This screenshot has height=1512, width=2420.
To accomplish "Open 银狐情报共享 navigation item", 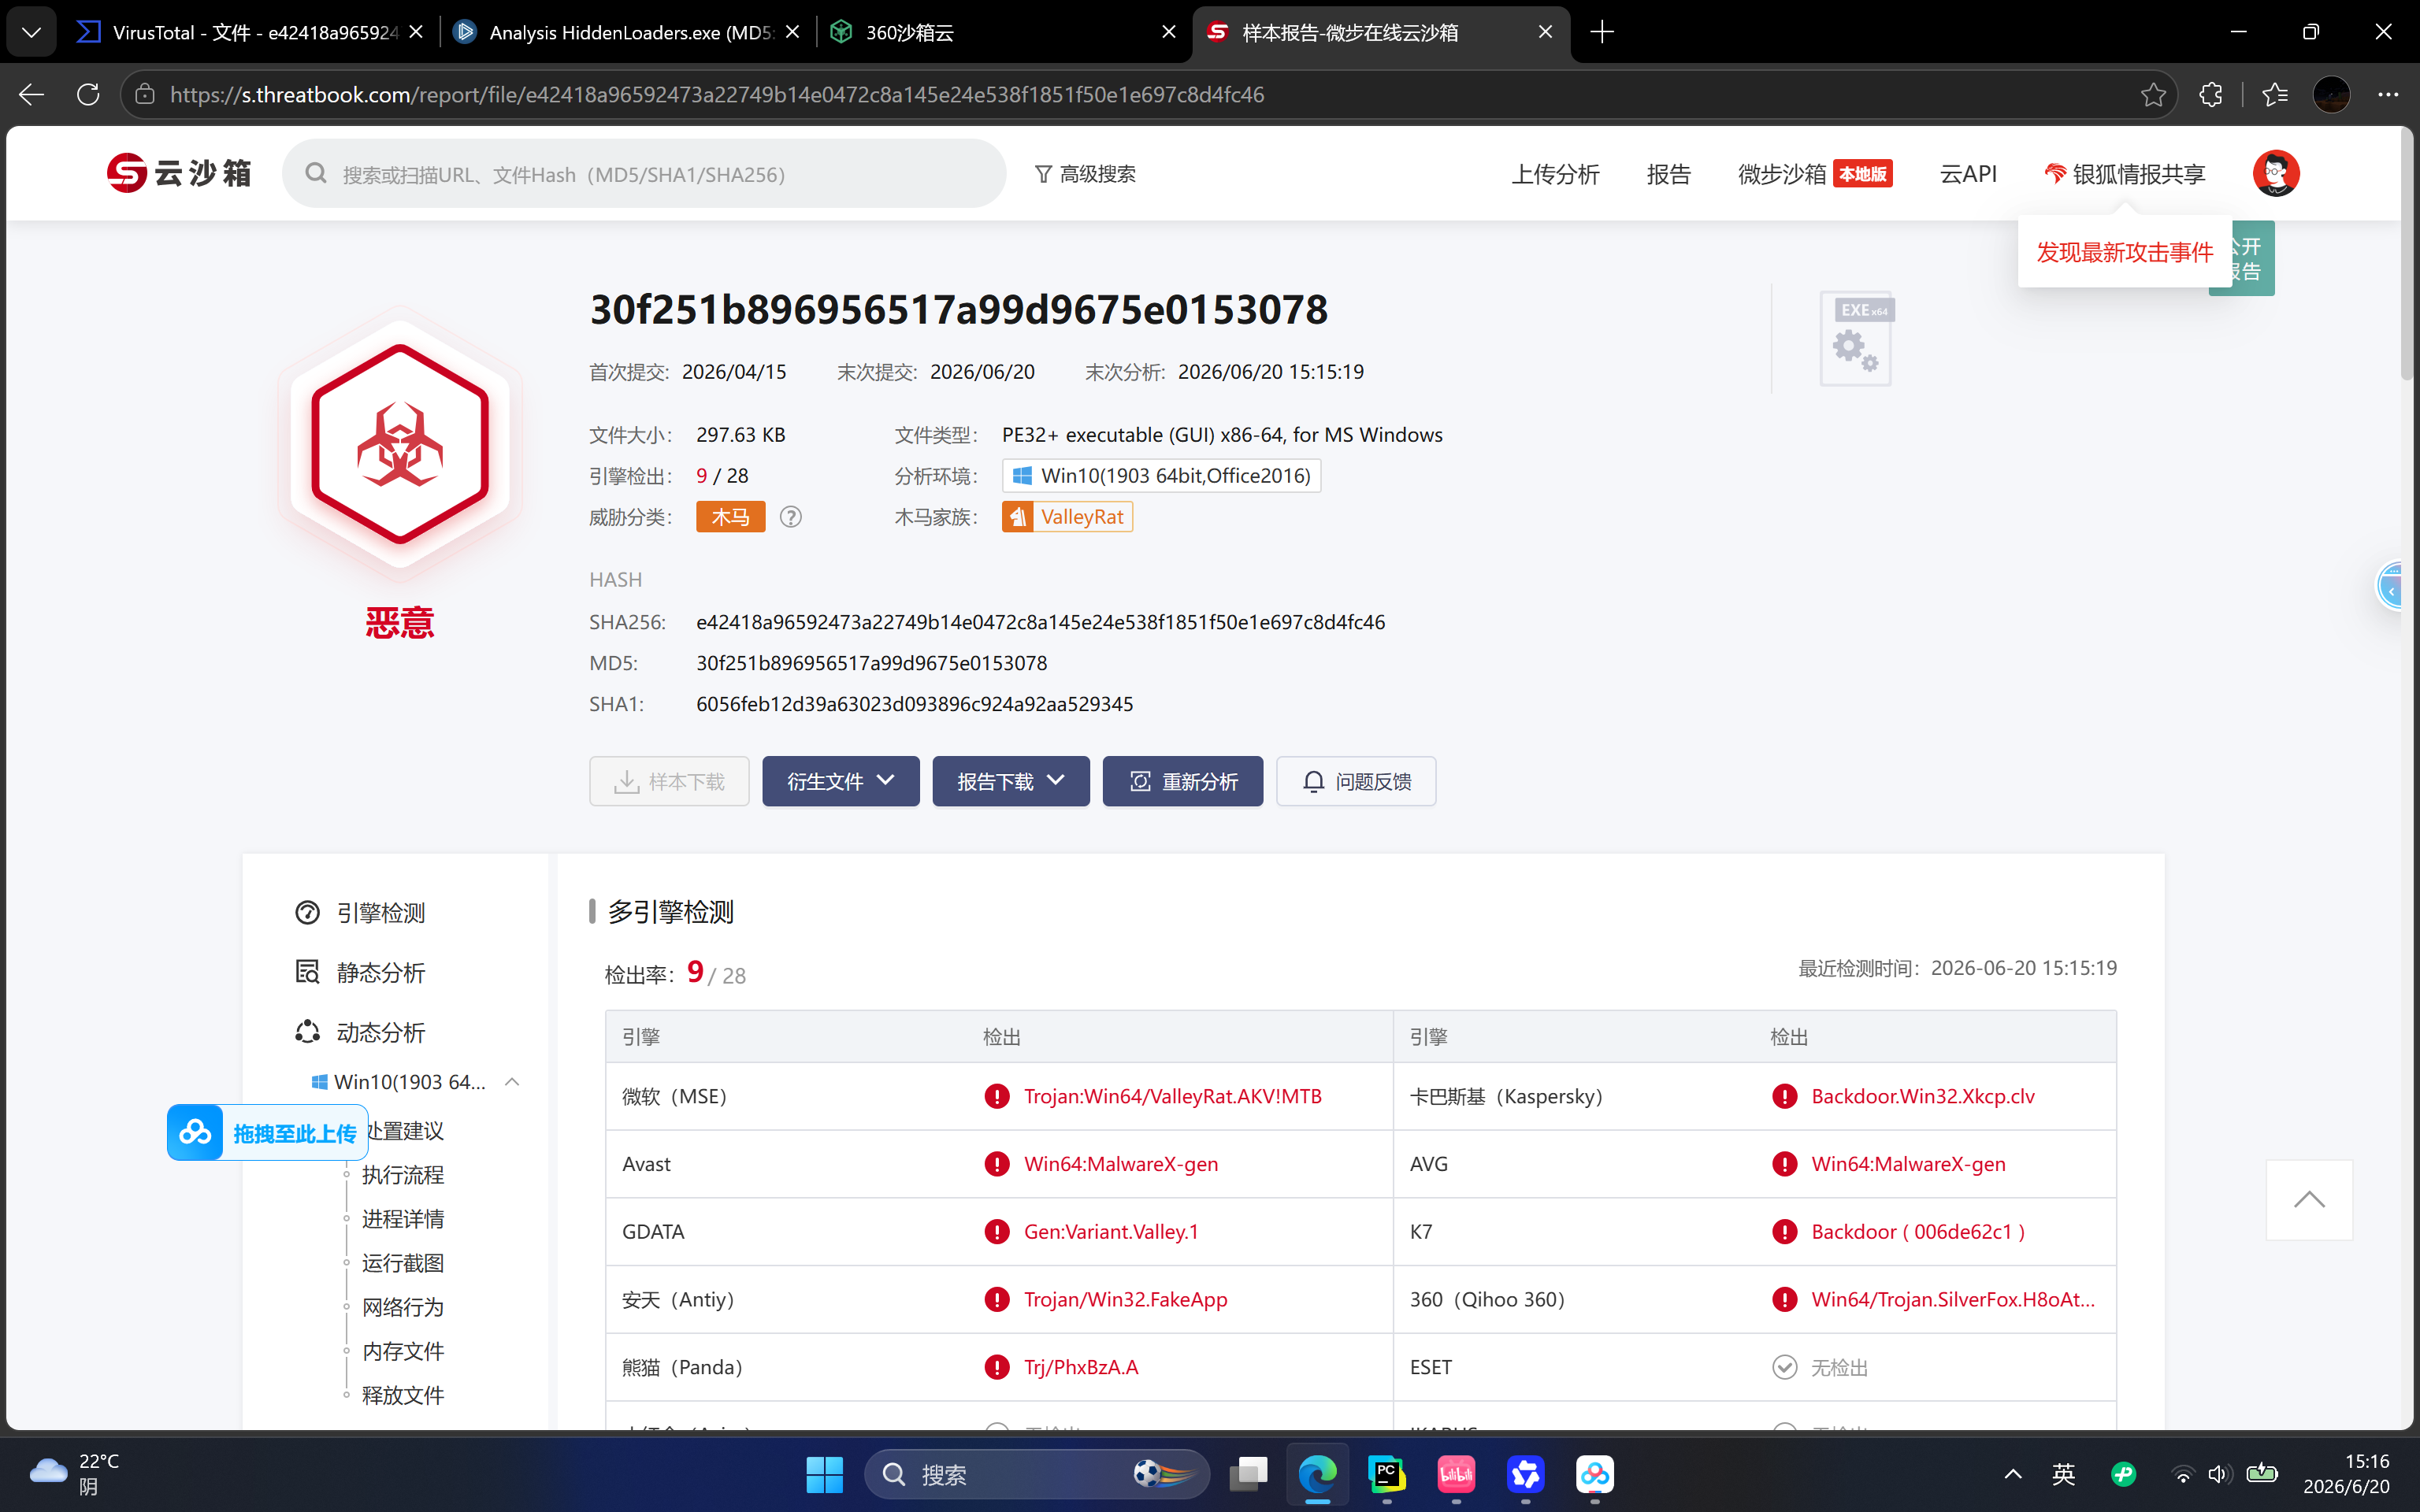I will 2125,174.
